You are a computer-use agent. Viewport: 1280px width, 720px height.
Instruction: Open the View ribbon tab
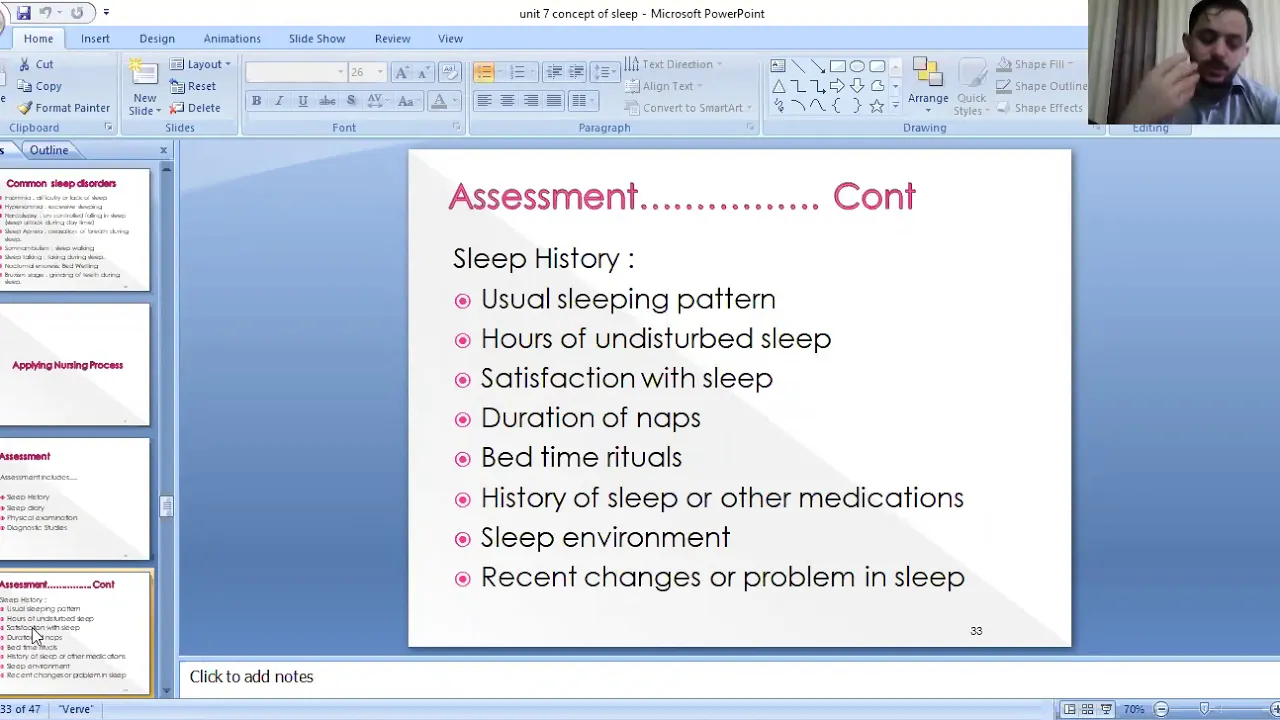[x=450, y=38]
